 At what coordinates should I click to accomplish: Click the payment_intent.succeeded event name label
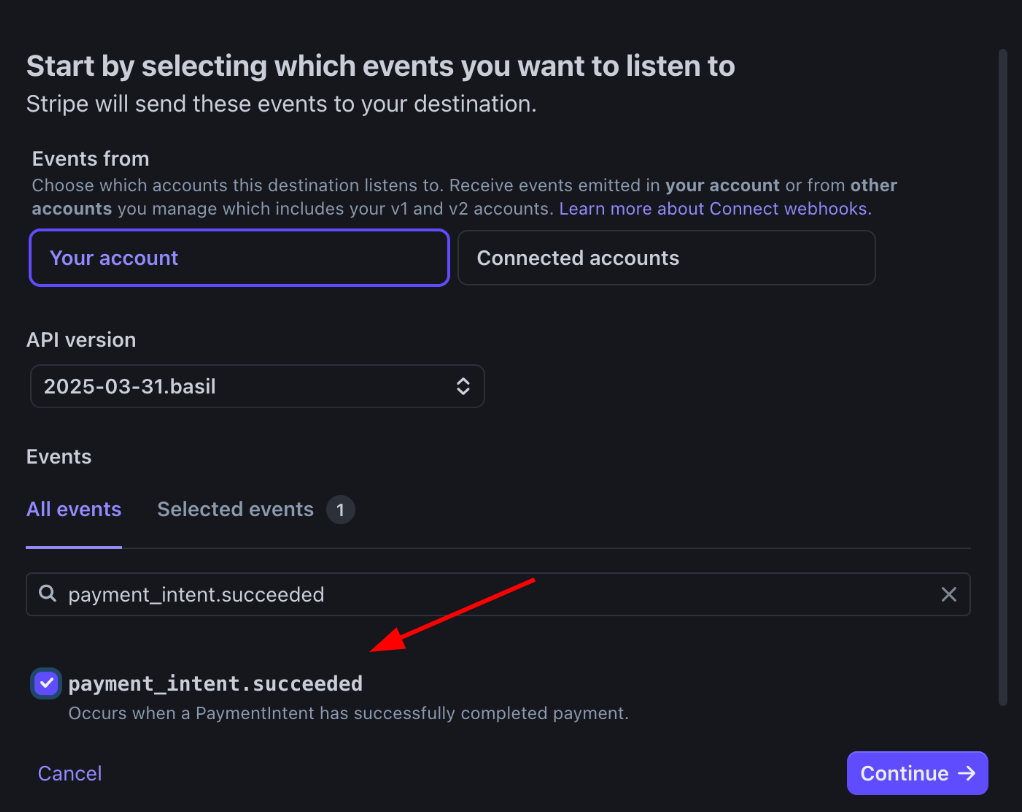coord(215,684)
